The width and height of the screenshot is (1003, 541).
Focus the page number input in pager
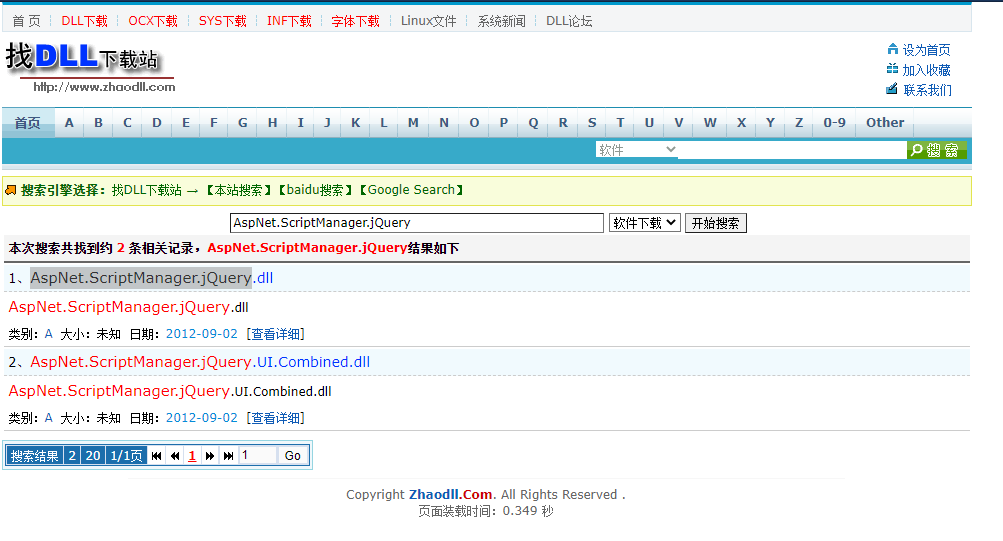[x=257, y=455]
